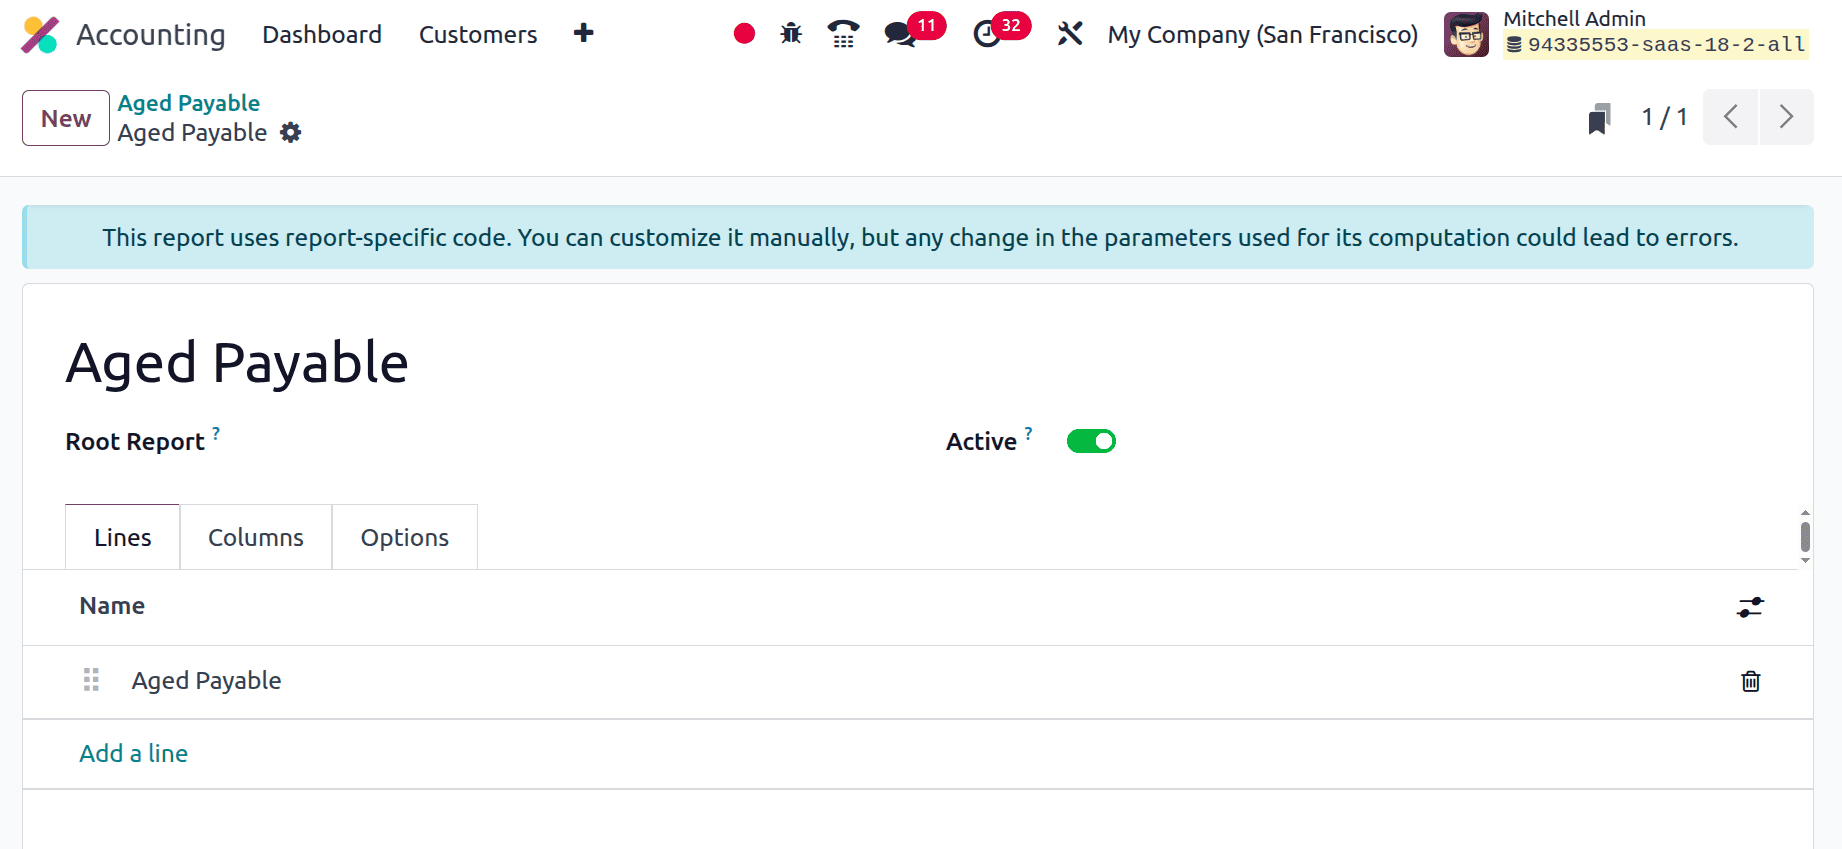This screenshot has width=1842, height=849.
Task: Grab the drag handle of Aged Payable line
Action: point(91,680)
